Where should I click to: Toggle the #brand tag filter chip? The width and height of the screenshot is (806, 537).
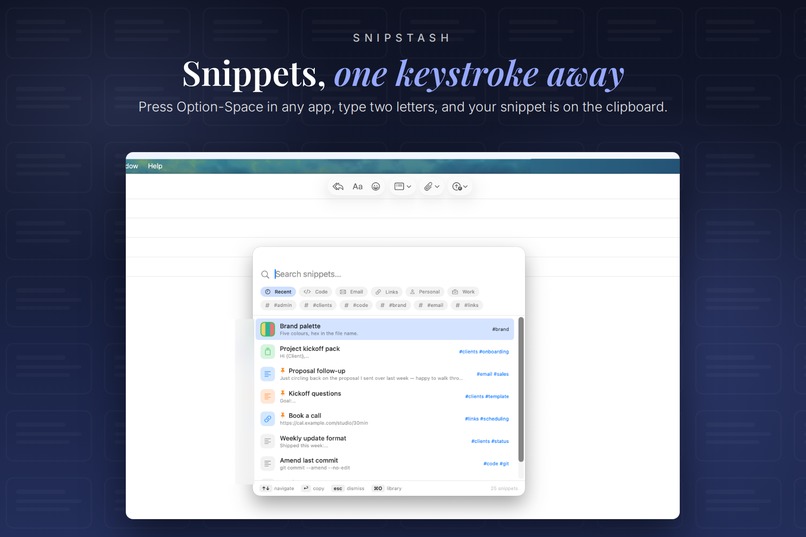pos(393,305)
